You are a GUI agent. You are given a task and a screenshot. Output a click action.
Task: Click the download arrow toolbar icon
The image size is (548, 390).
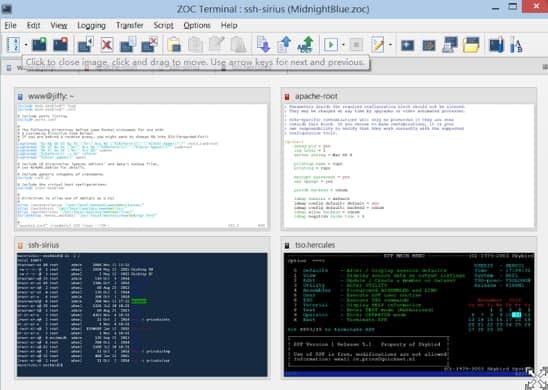tap(263, 44)
